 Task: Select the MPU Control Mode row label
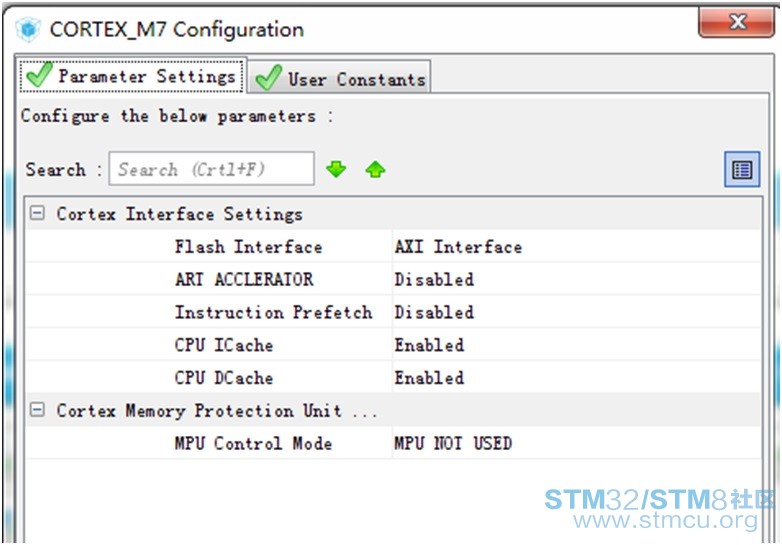(253, 443)
